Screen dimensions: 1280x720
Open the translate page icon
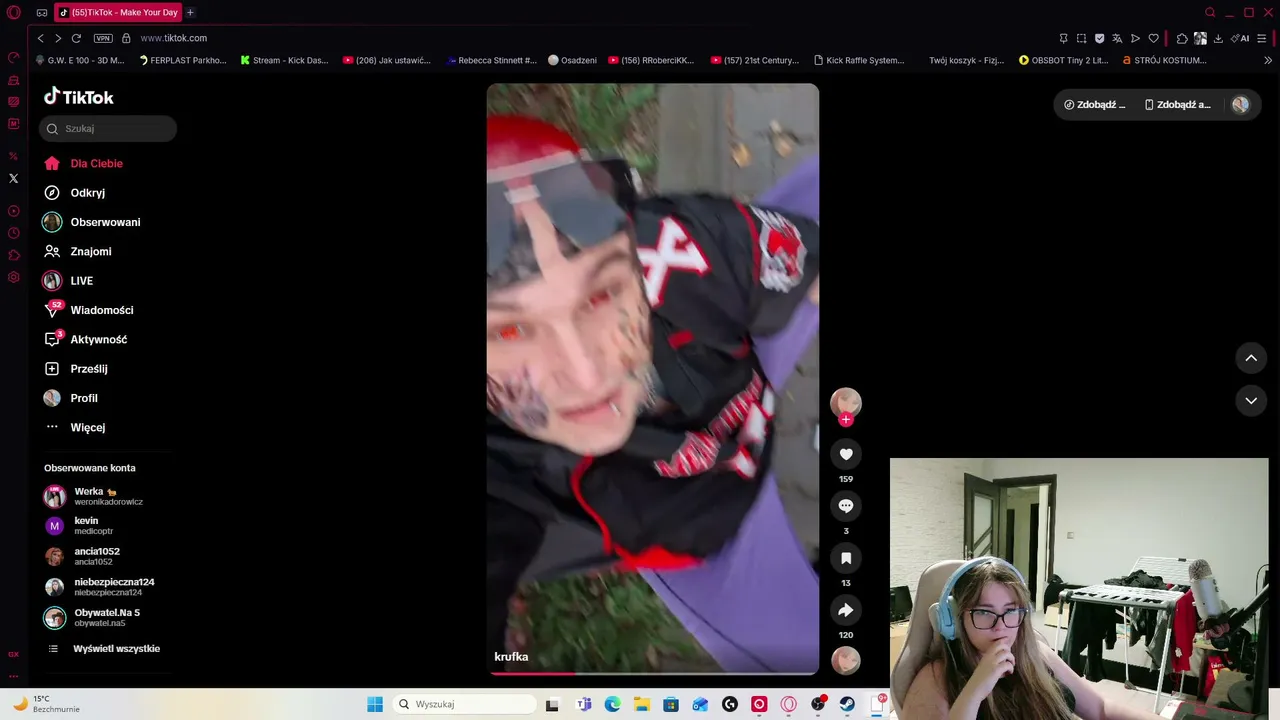(1117, 38)
